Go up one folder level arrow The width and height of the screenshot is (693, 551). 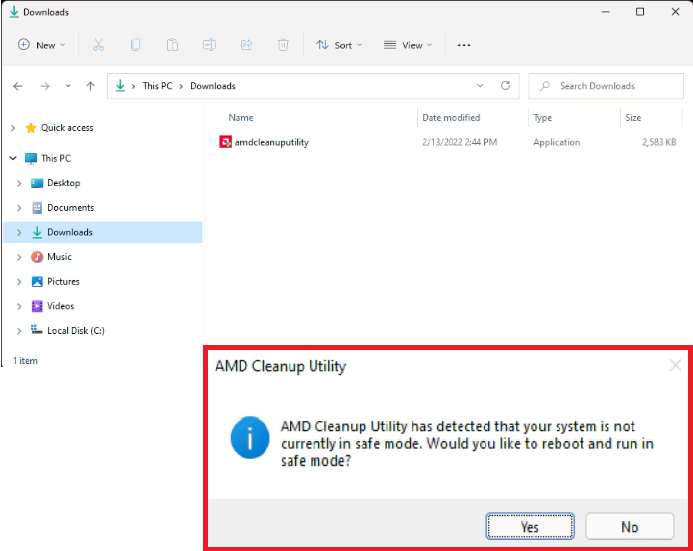click(91, 86)
